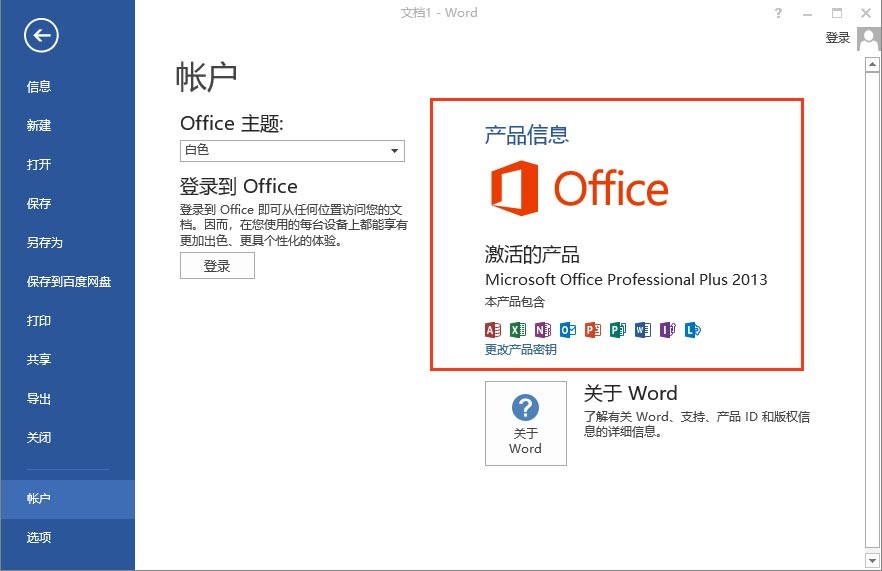Click the scrollbar up arrow
The height and width of the screenshot is (571, 882).
[872, 64]
